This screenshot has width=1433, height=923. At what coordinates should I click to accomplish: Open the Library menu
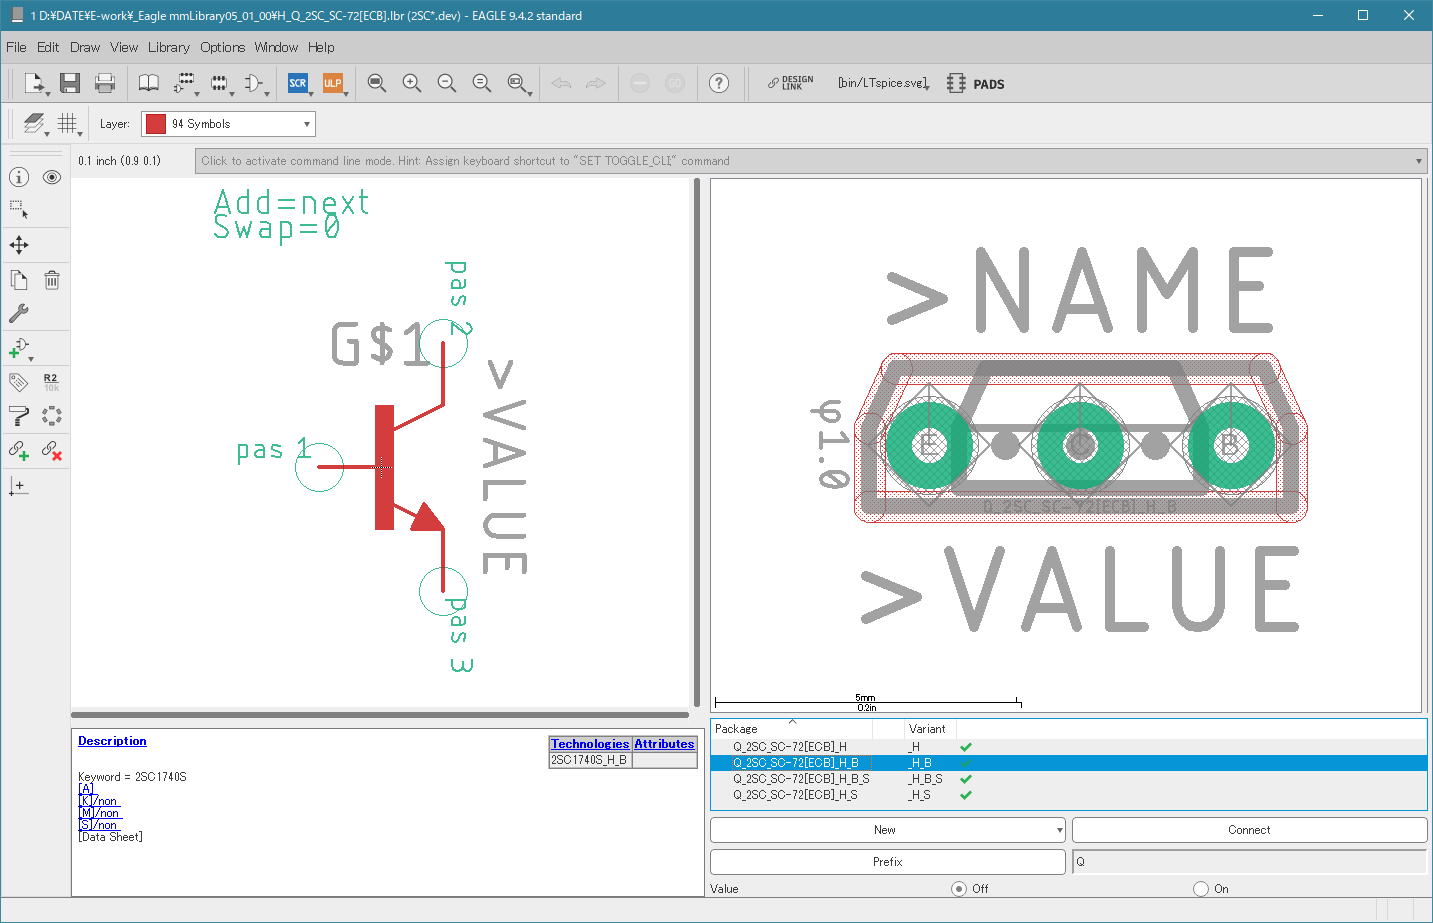click(x=168, y=47)
